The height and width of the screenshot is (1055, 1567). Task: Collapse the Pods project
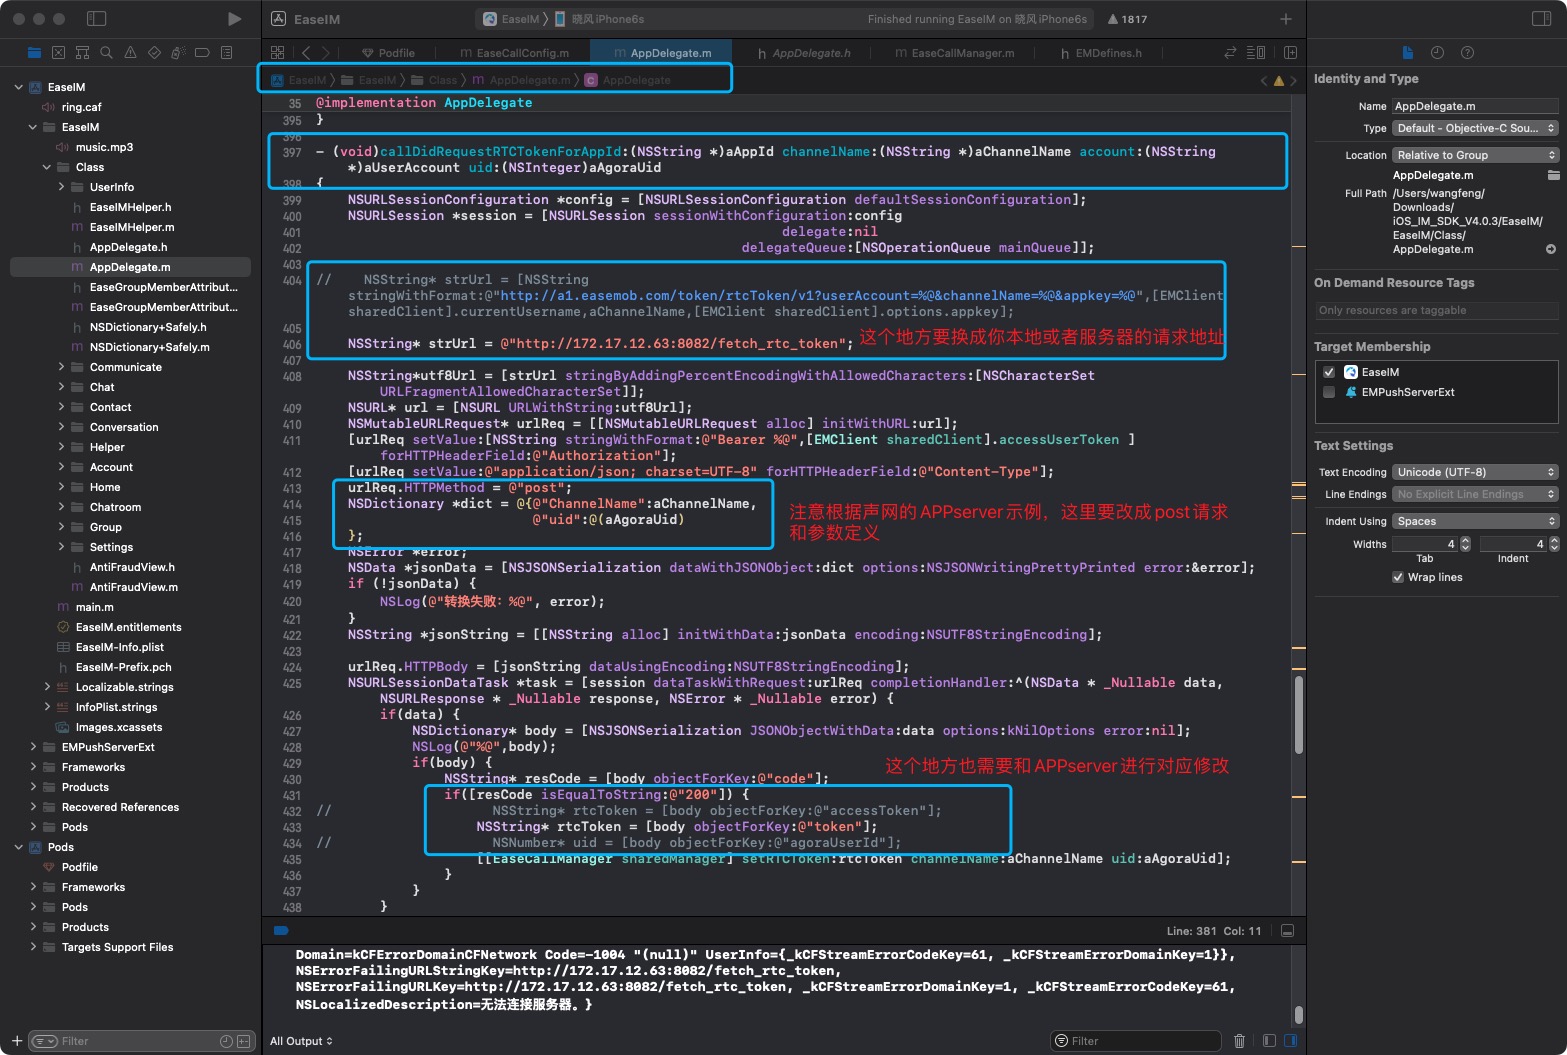pyautogui.click(x=19, y=847)
